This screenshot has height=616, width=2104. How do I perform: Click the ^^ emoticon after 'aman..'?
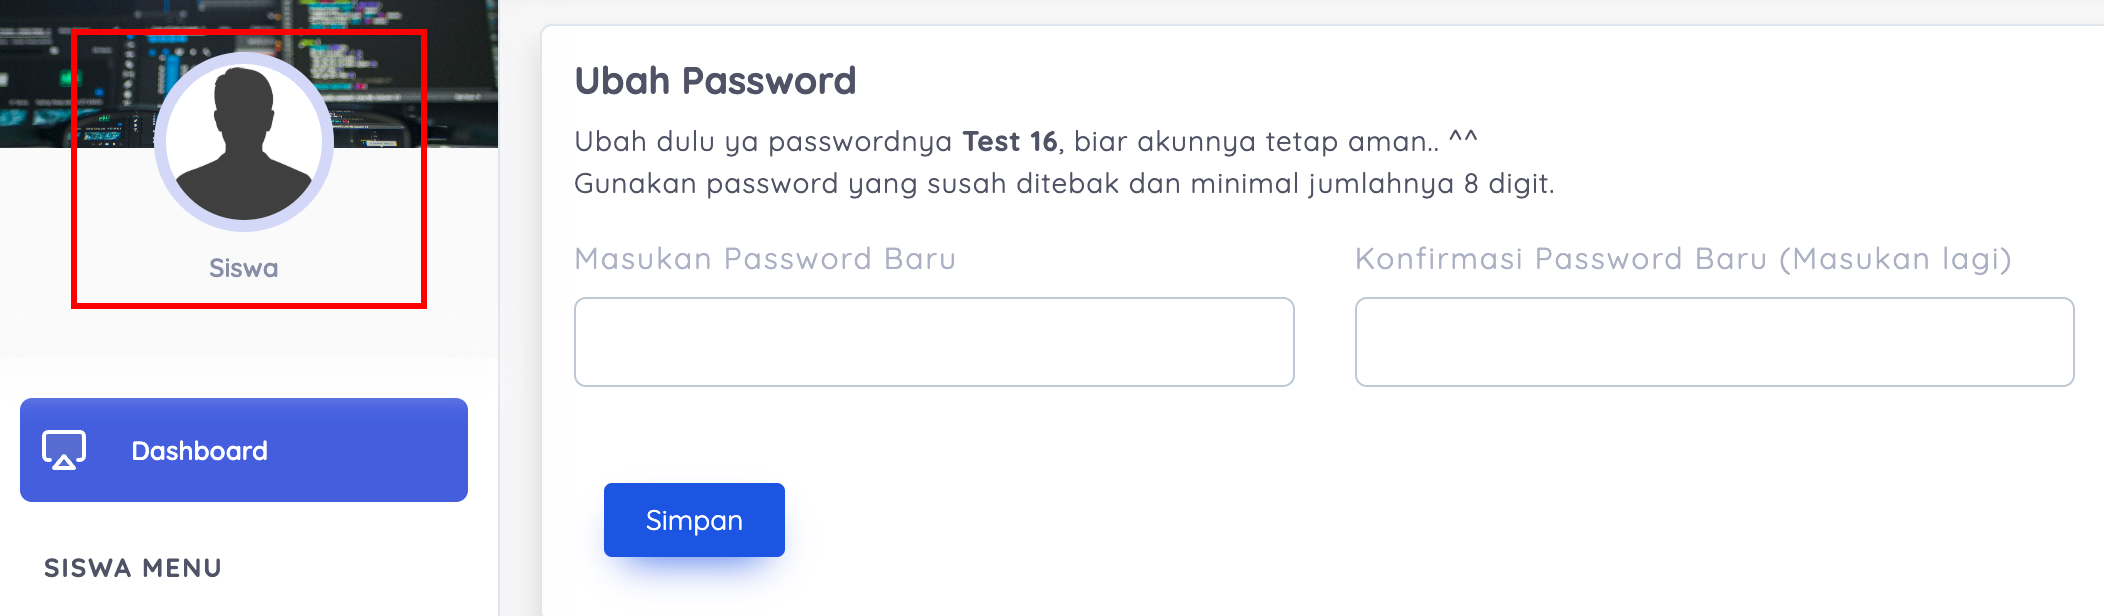(1463, 140)
